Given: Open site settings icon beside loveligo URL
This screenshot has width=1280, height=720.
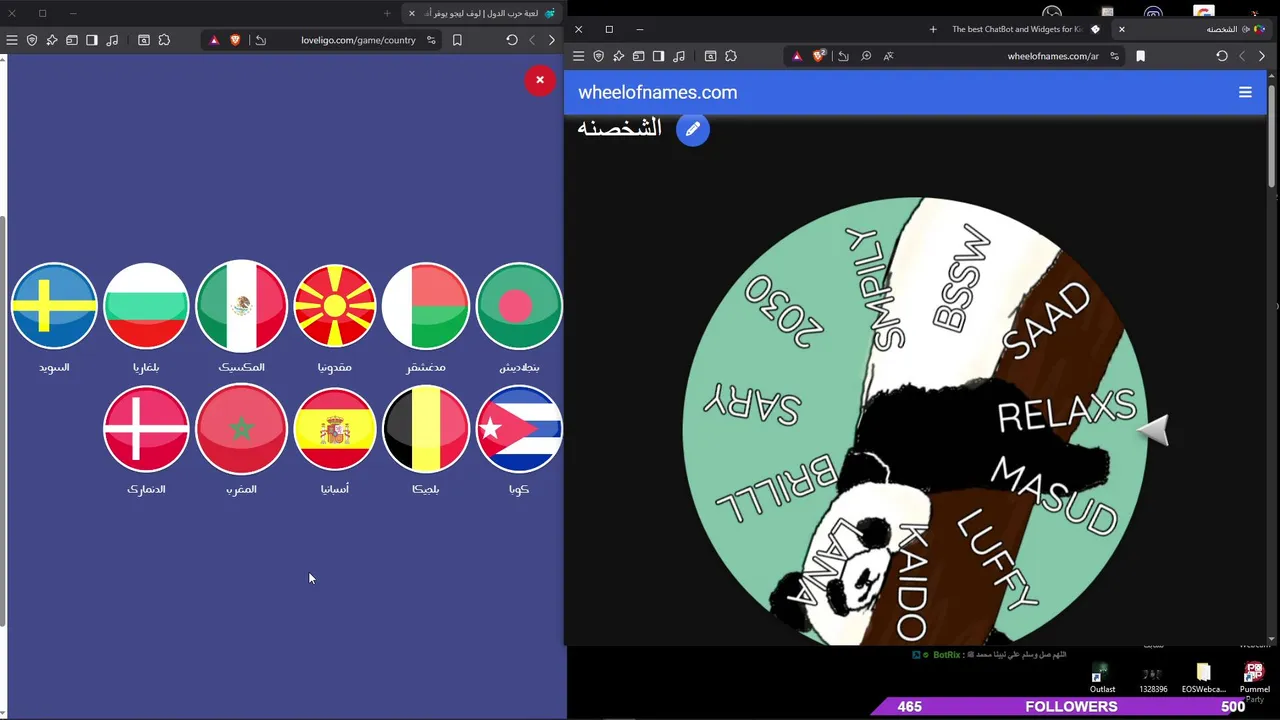Looking at the screenshot, I should tap(431, 40).
